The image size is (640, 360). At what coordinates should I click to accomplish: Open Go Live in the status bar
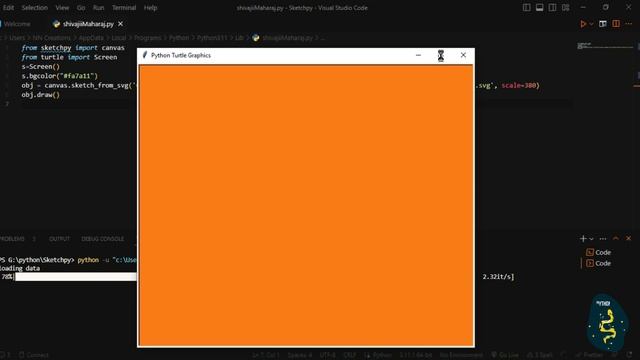click(x=504, y=355)
